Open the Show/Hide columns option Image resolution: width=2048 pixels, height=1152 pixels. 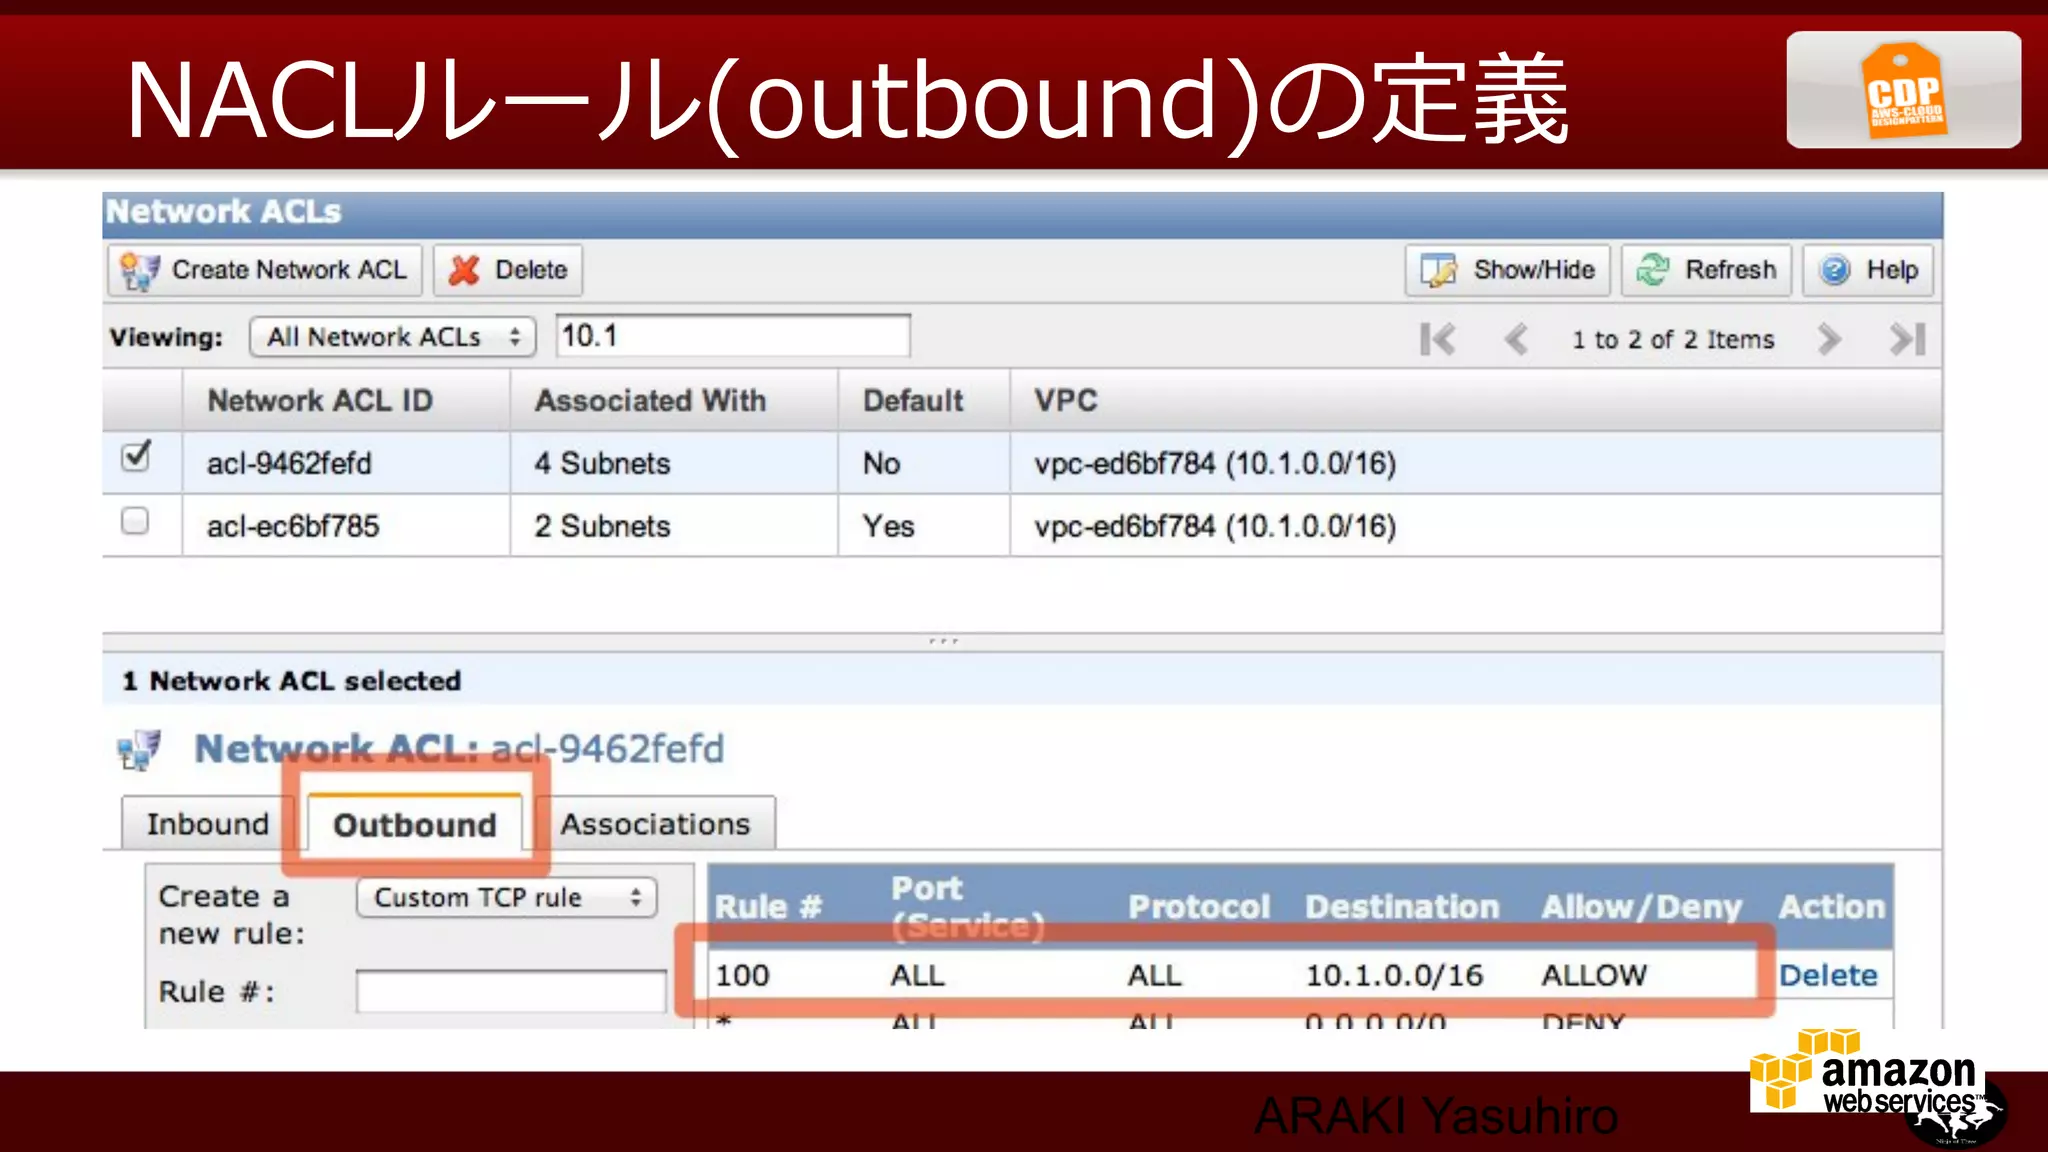1508,270
